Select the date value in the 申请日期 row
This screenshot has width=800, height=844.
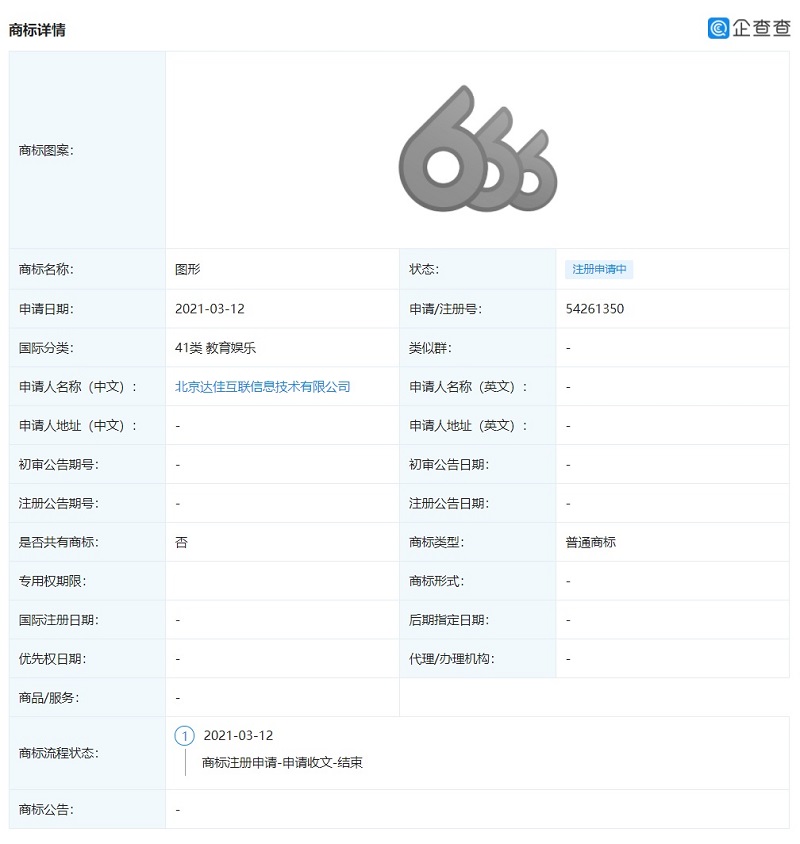pos(209,309)
